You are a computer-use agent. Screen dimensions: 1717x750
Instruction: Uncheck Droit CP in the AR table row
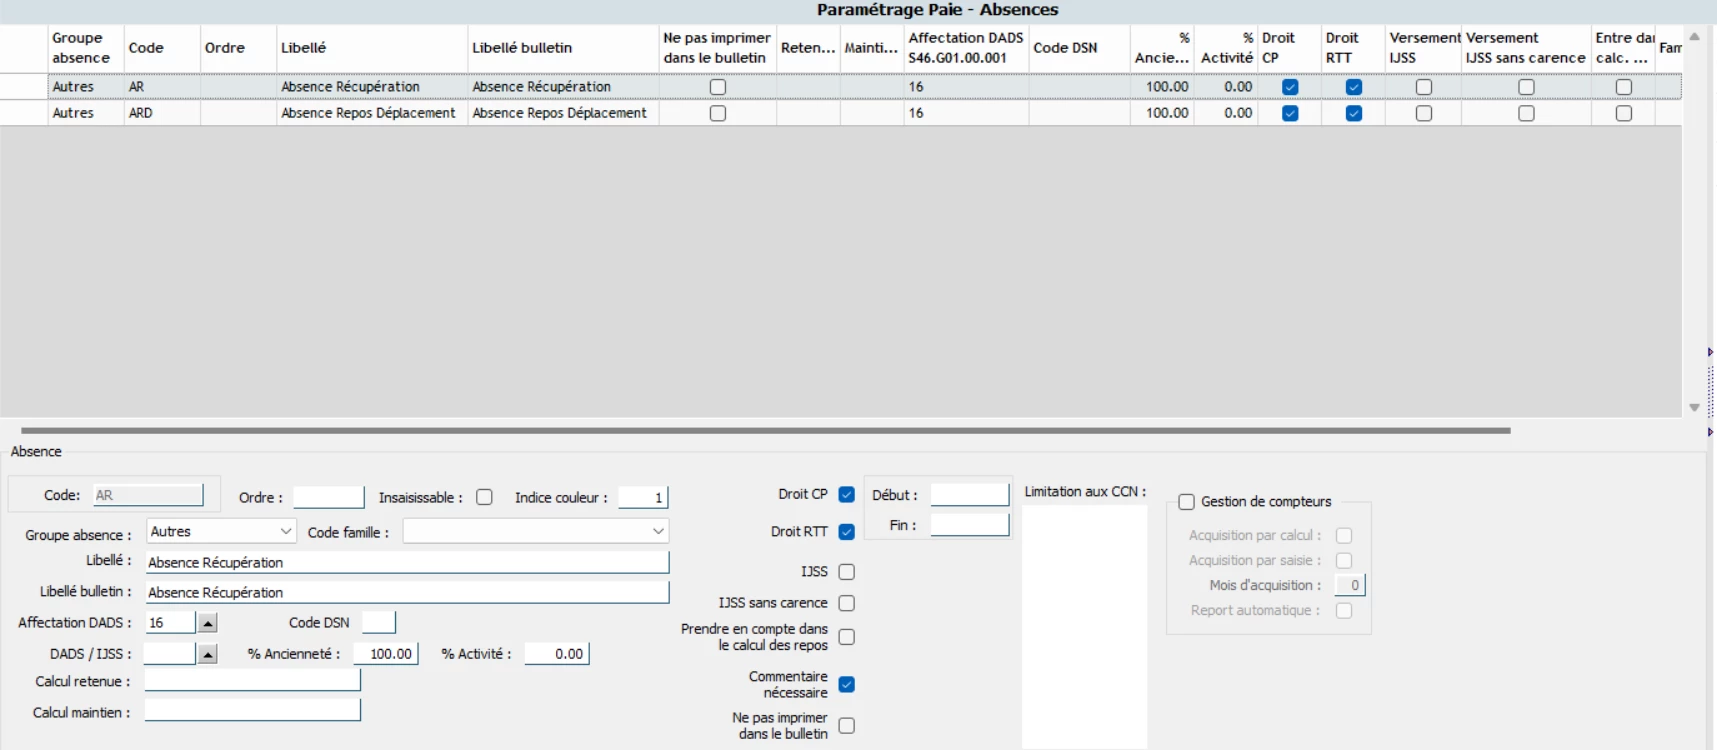(1290, 87)
